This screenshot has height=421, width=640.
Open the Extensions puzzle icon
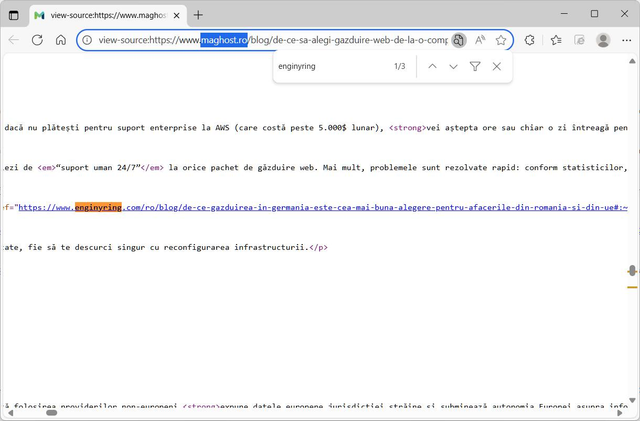click(529, 40)
